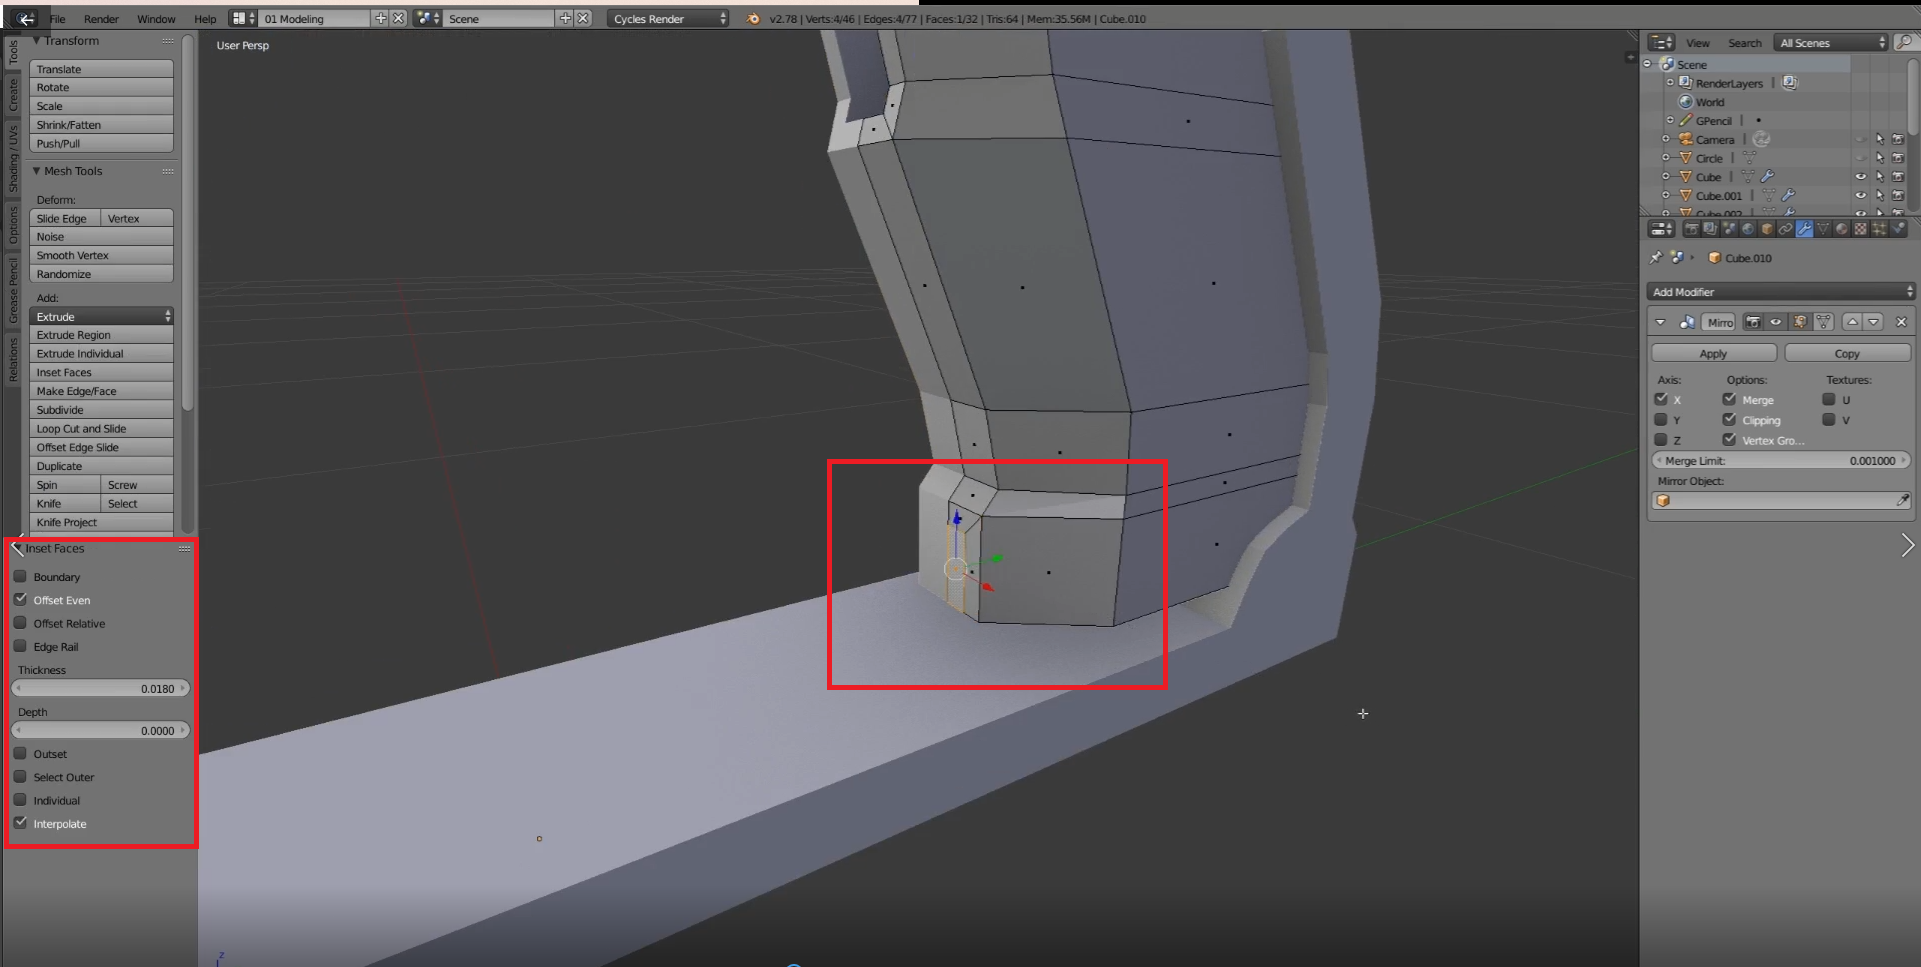Screen dimensions: 1921x967
Task: Toggle Cube selectability arrow in outliner
Action: click(x=1880, y=177)
